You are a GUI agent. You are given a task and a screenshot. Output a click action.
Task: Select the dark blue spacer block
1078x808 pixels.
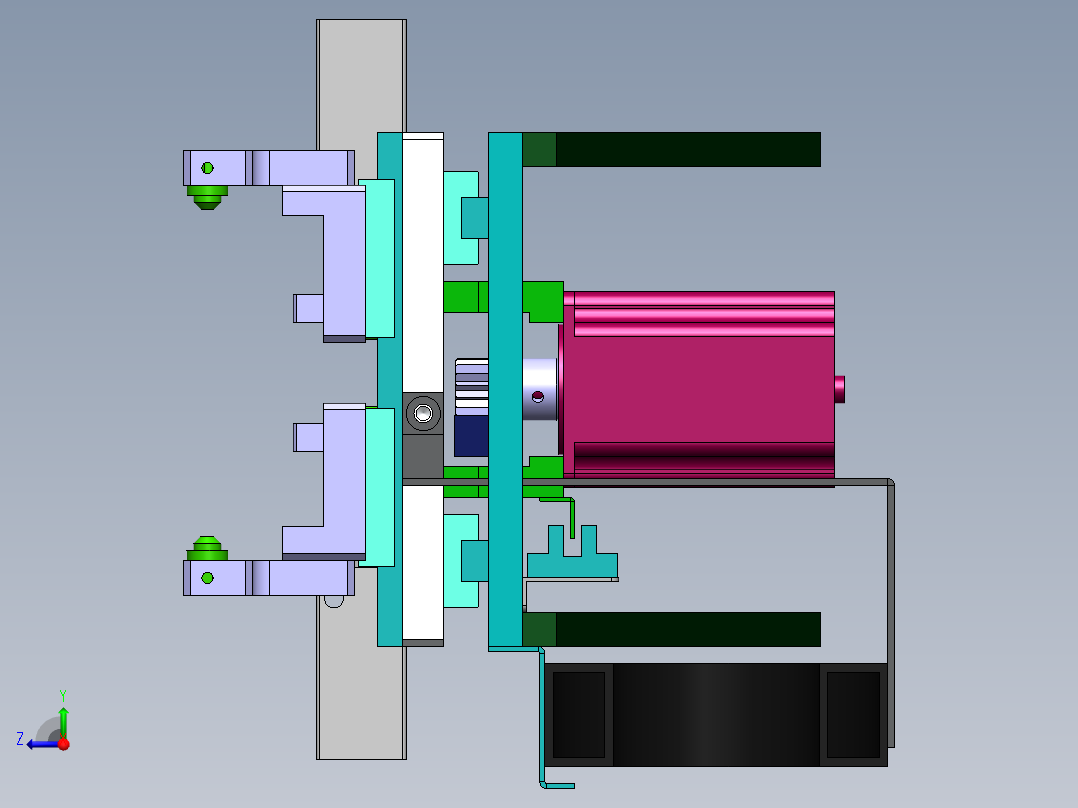click(470, 435)
